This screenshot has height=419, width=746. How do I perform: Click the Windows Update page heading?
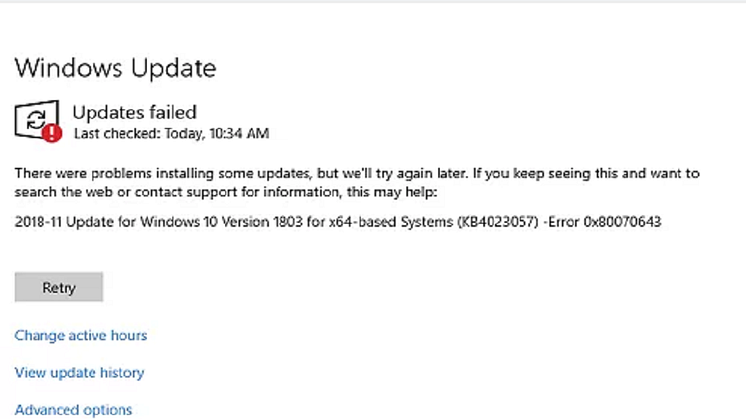pyautogui.click(x=116, y=68)
